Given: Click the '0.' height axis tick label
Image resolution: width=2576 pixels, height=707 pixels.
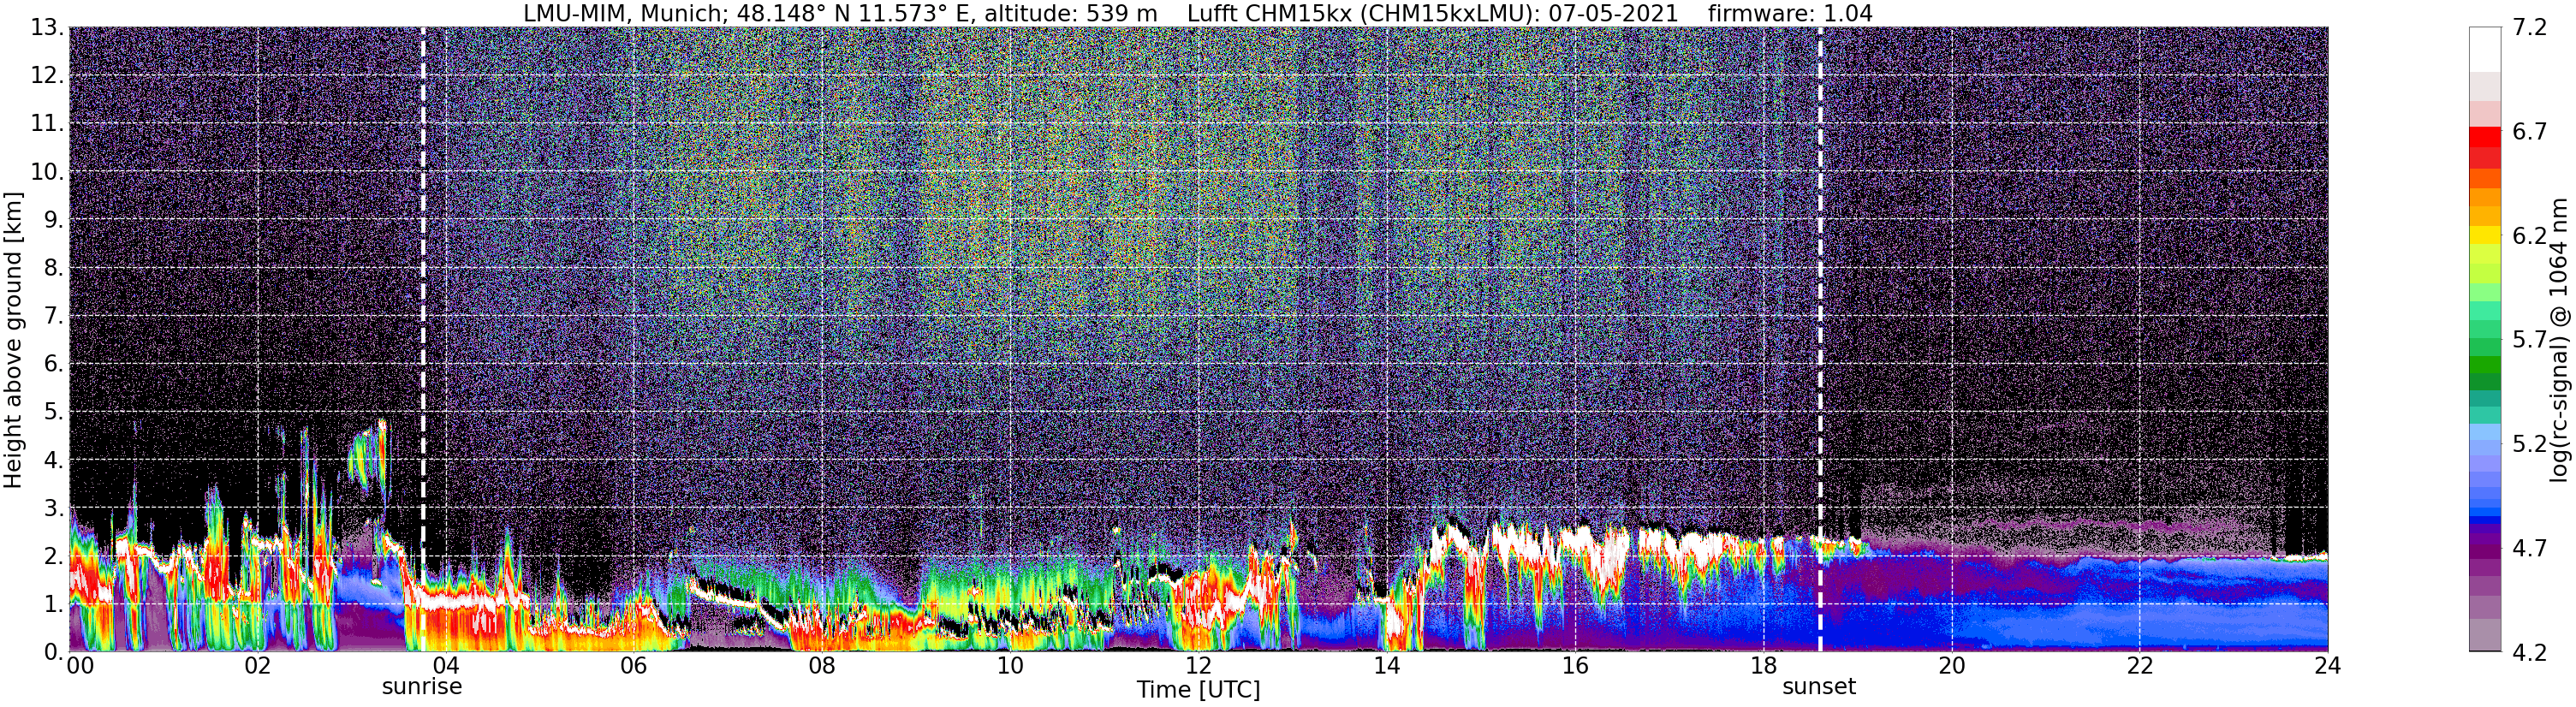Looking at the screenshot, I should (54, 652).
